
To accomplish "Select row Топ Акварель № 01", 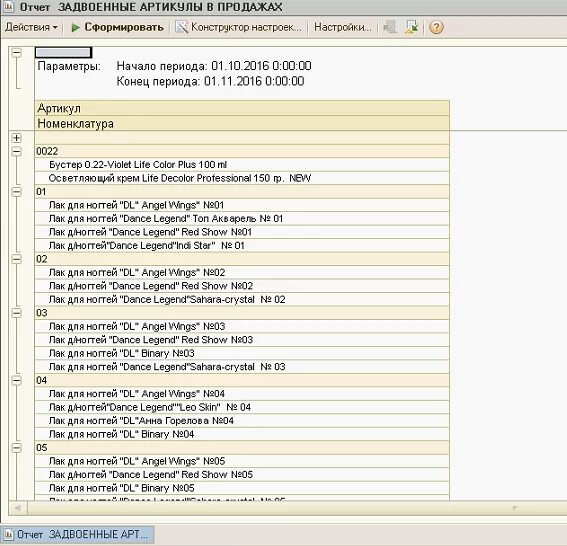I will tap(242, 218).
